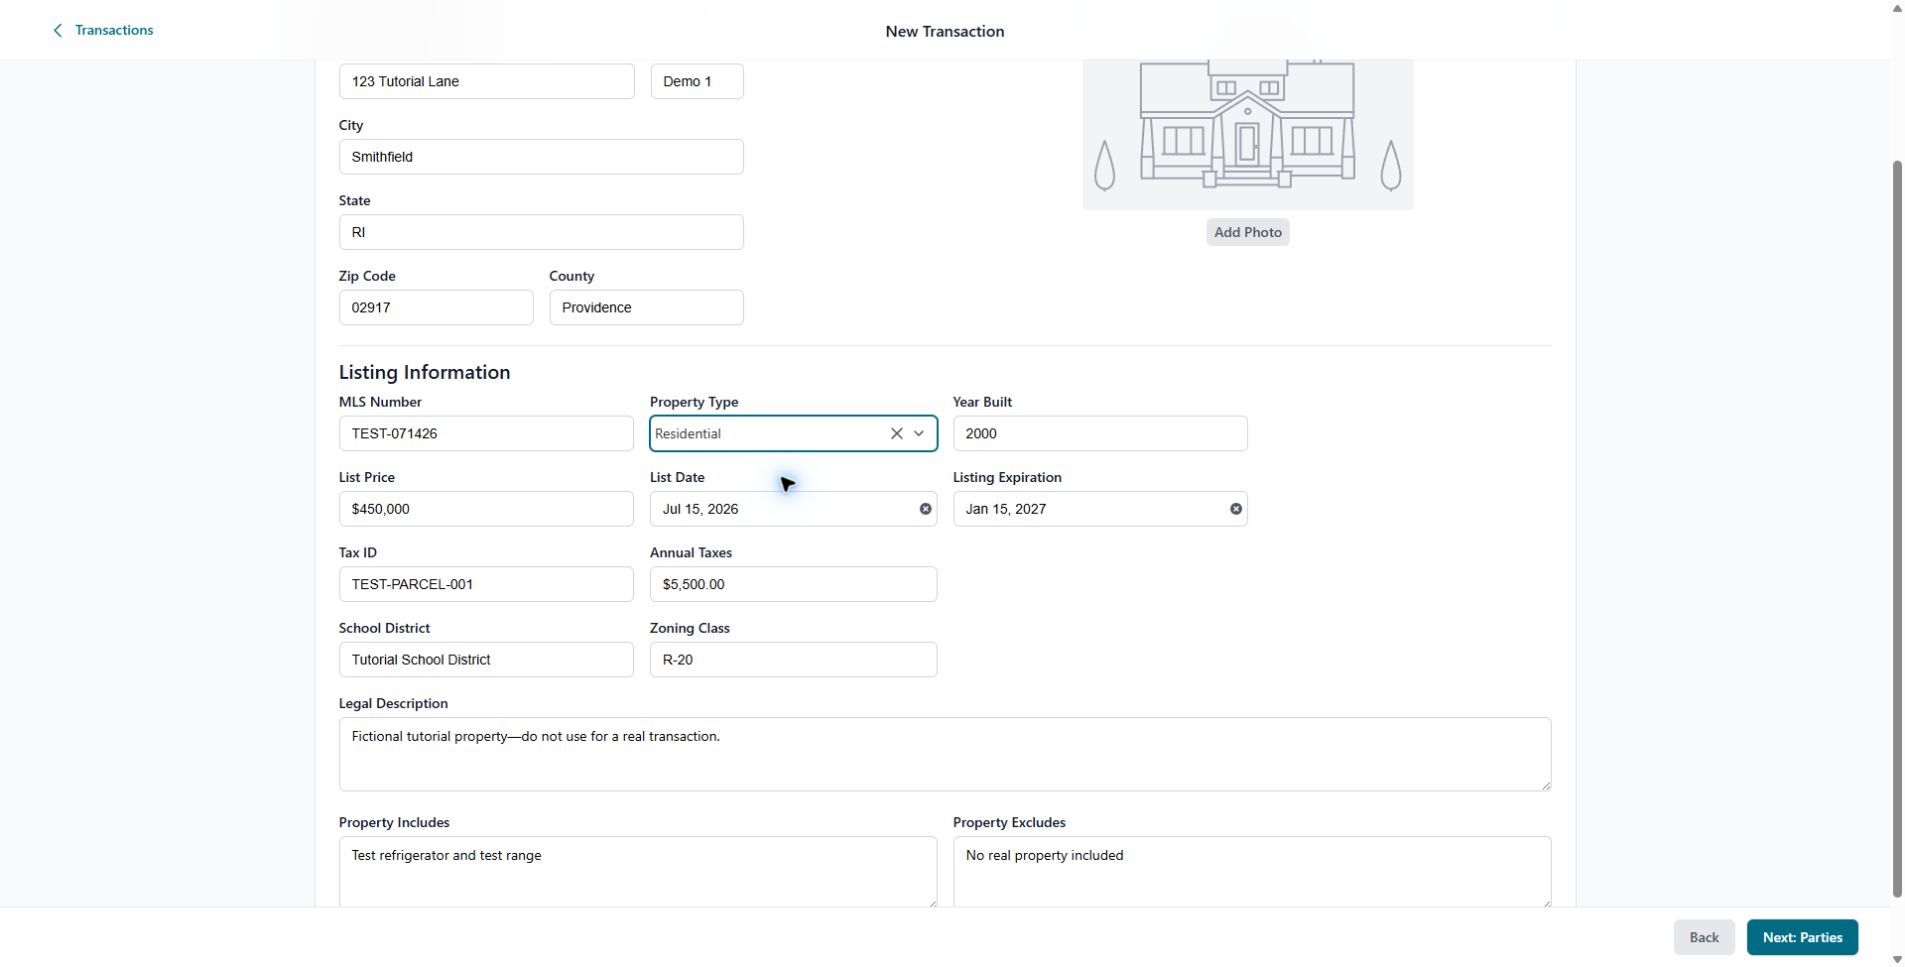Image resolution: width=1905 pixels, height=967 pixels.
Task: Edit the street address 123 Tutorial Lane
Action: click(486, 81)
